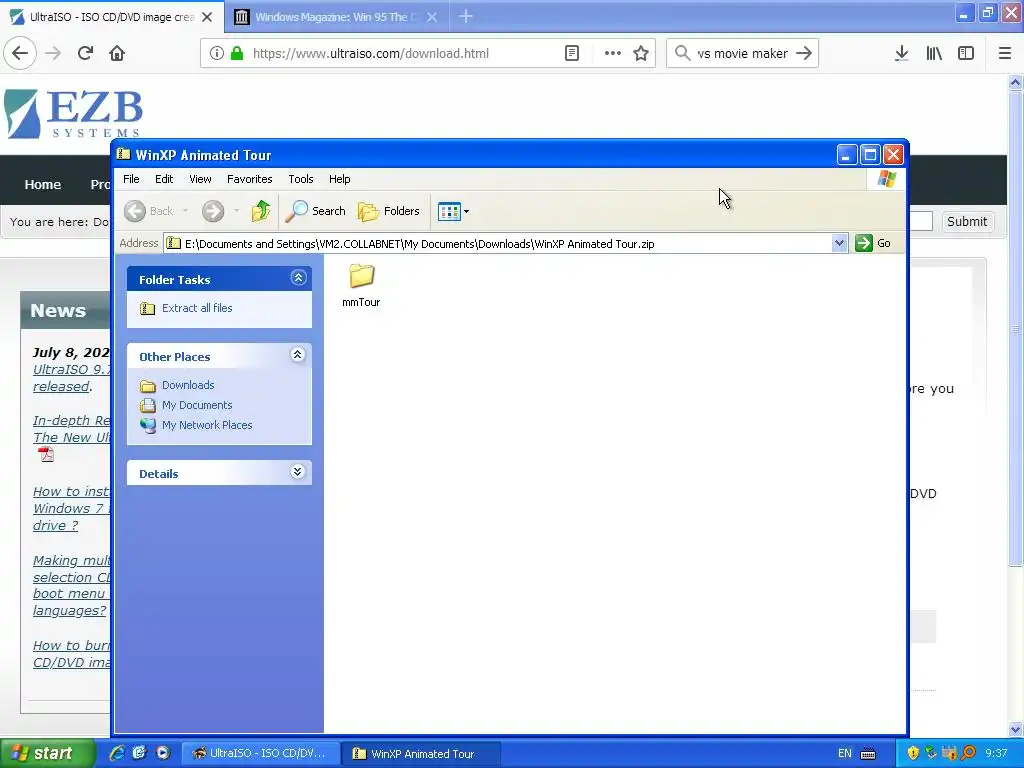
Task: Click the Explorer Back button
Action: pyautogui.click(x=149, y=211)
